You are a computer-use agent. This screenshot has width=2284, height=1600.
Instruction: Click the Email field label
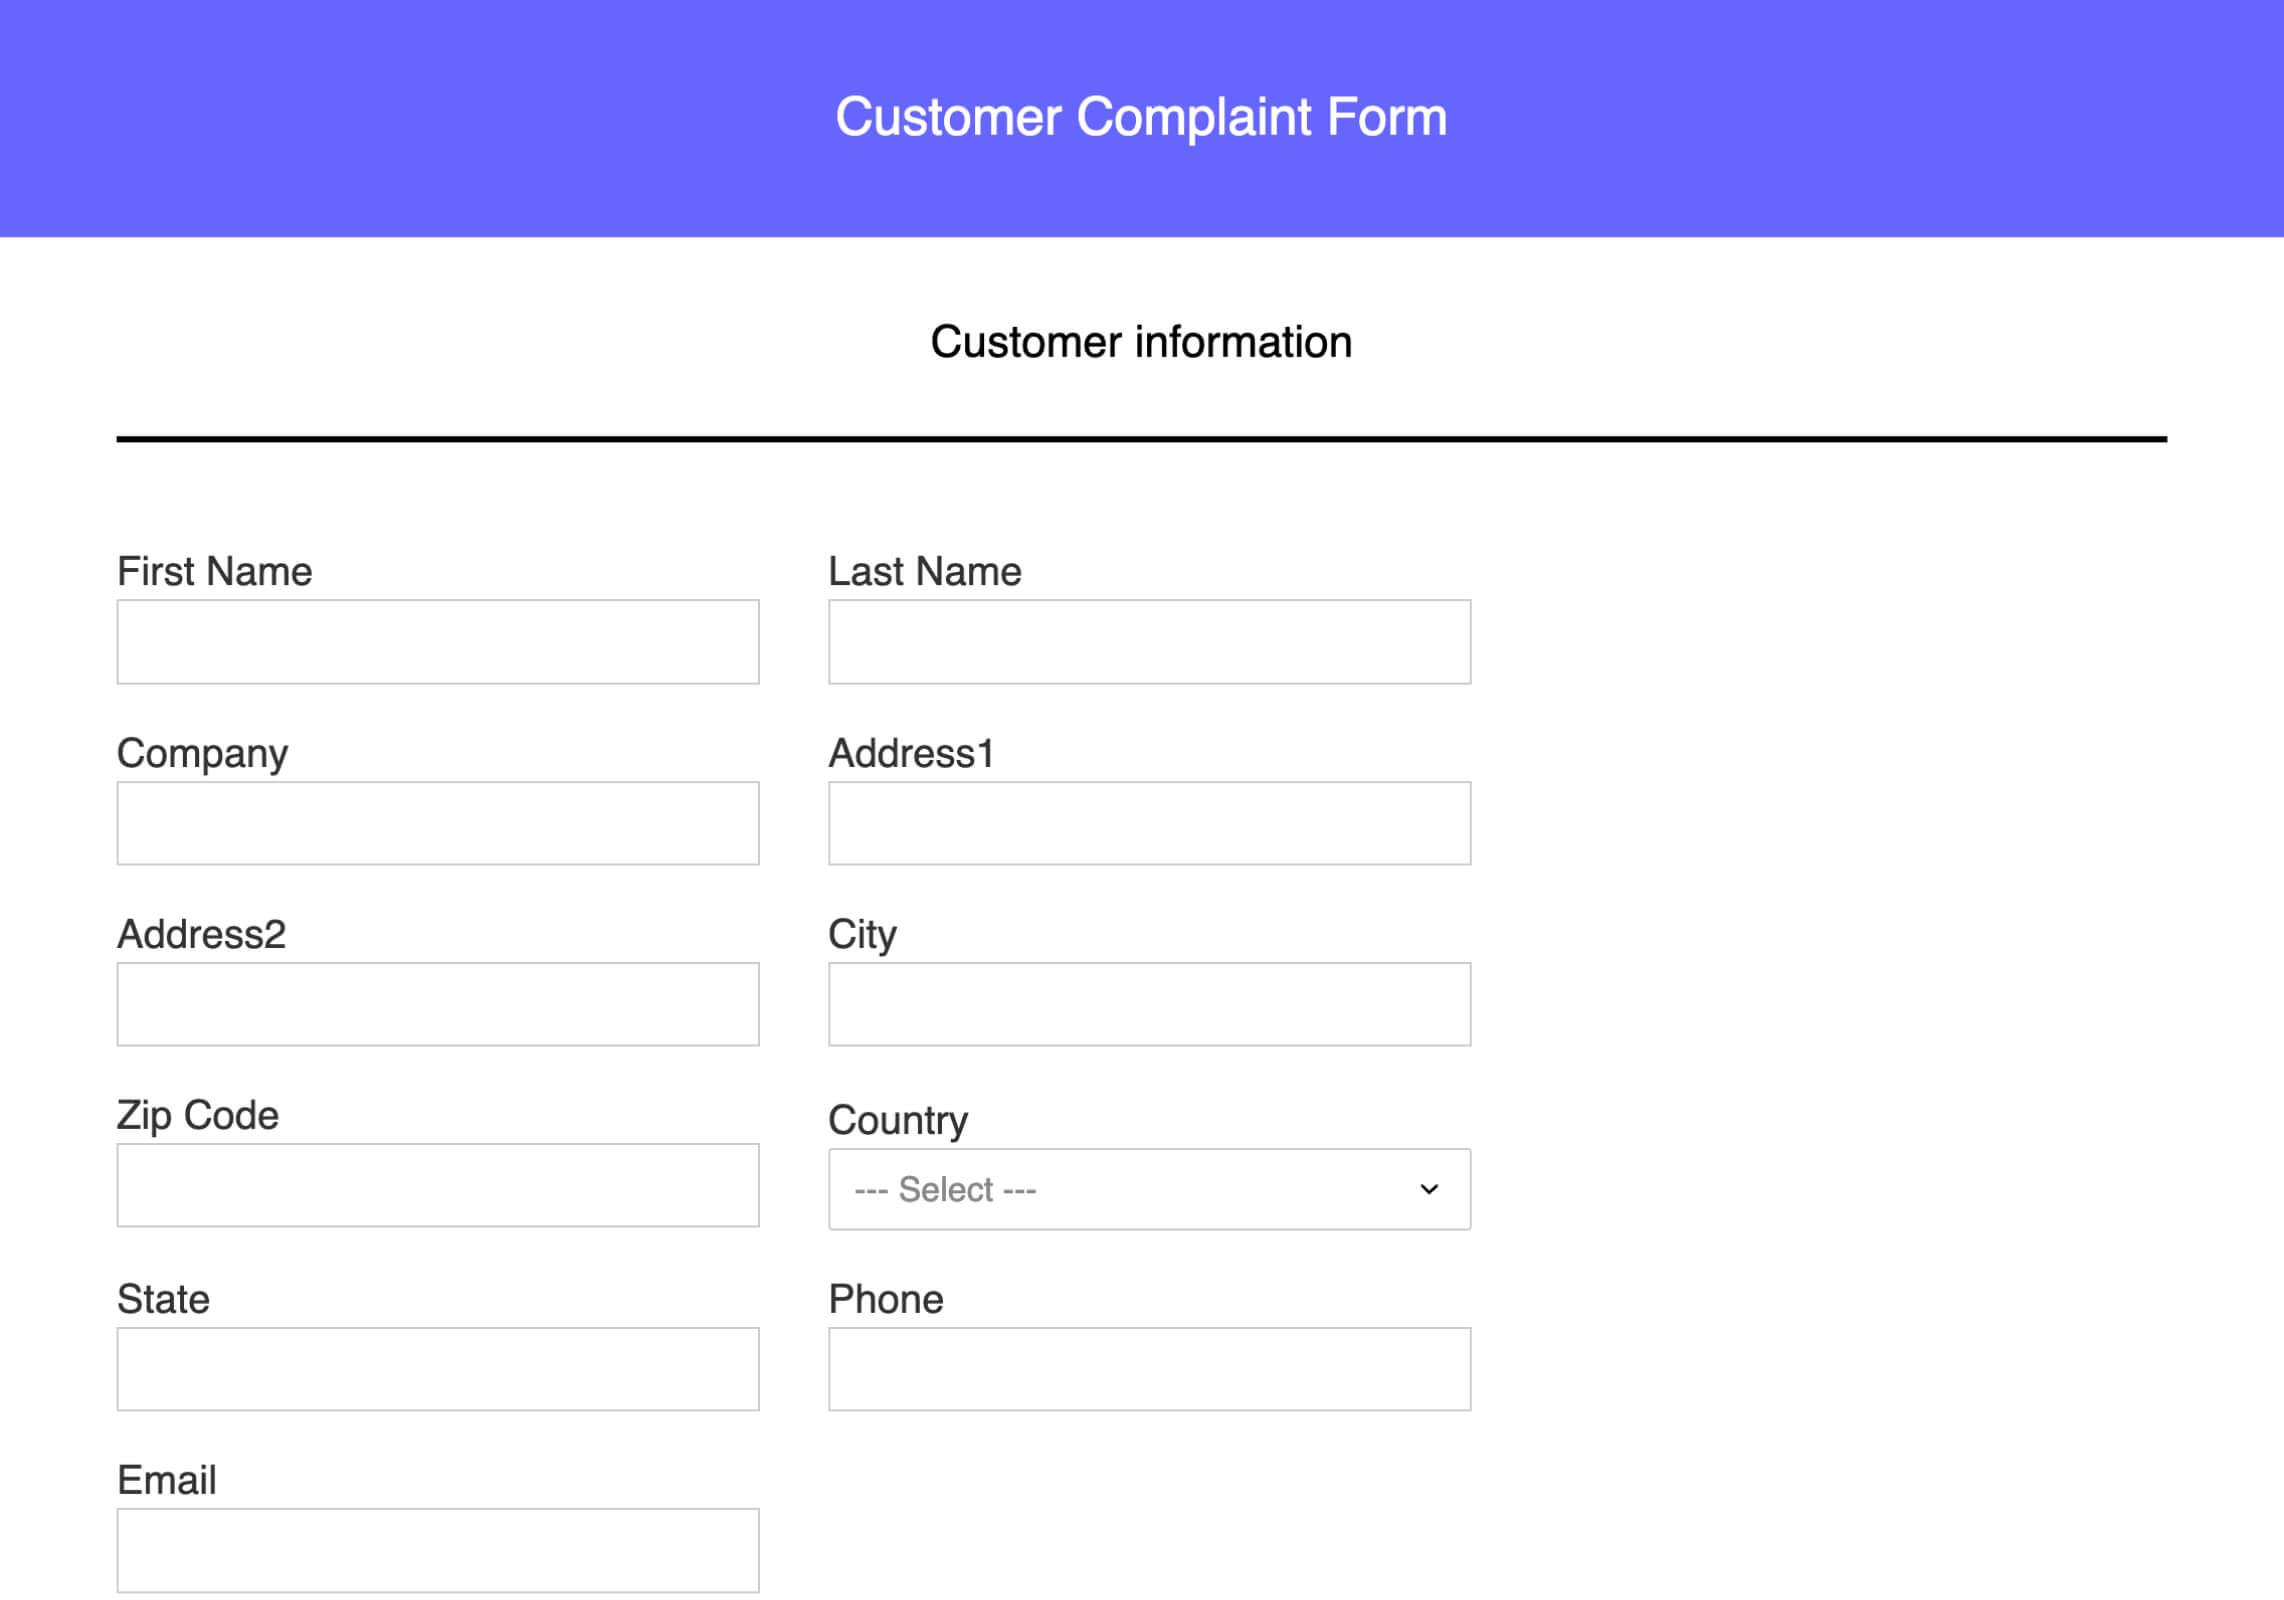click(166, 1480)
